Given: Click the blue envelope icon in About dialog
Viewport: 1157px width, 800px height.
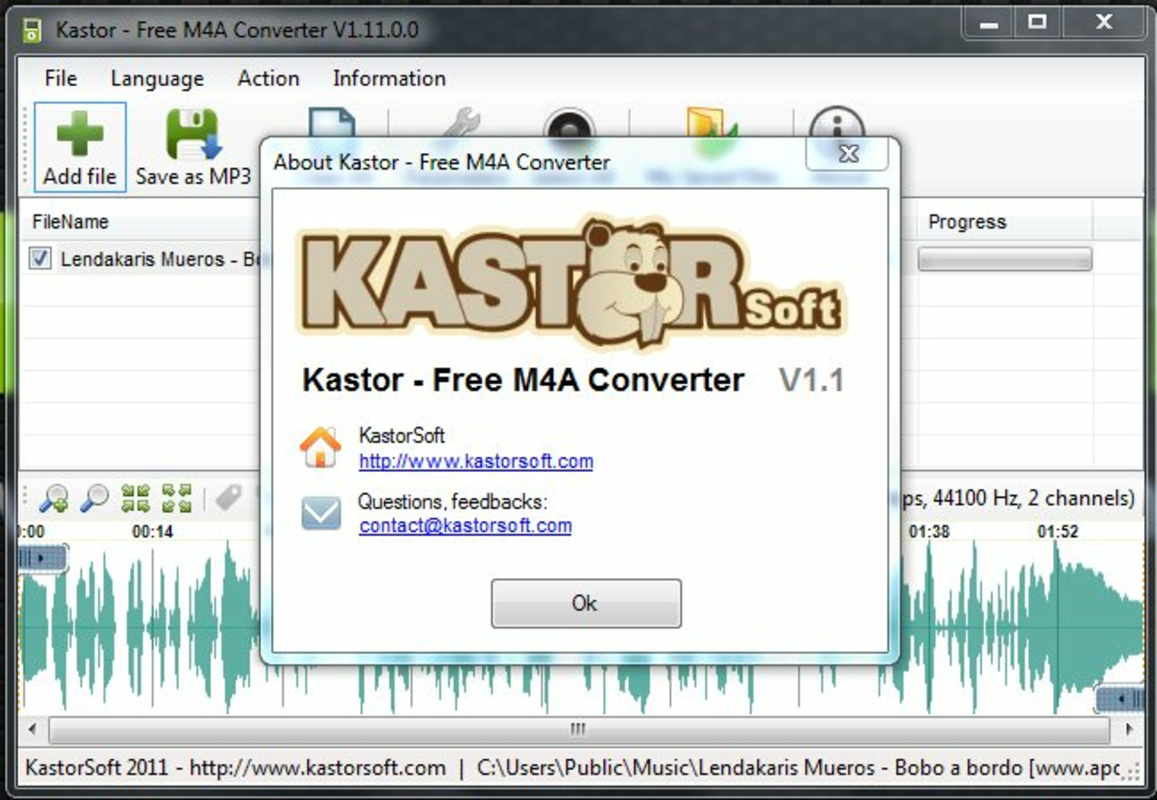Looking at the screenshot, I should (x=321, y=513).
